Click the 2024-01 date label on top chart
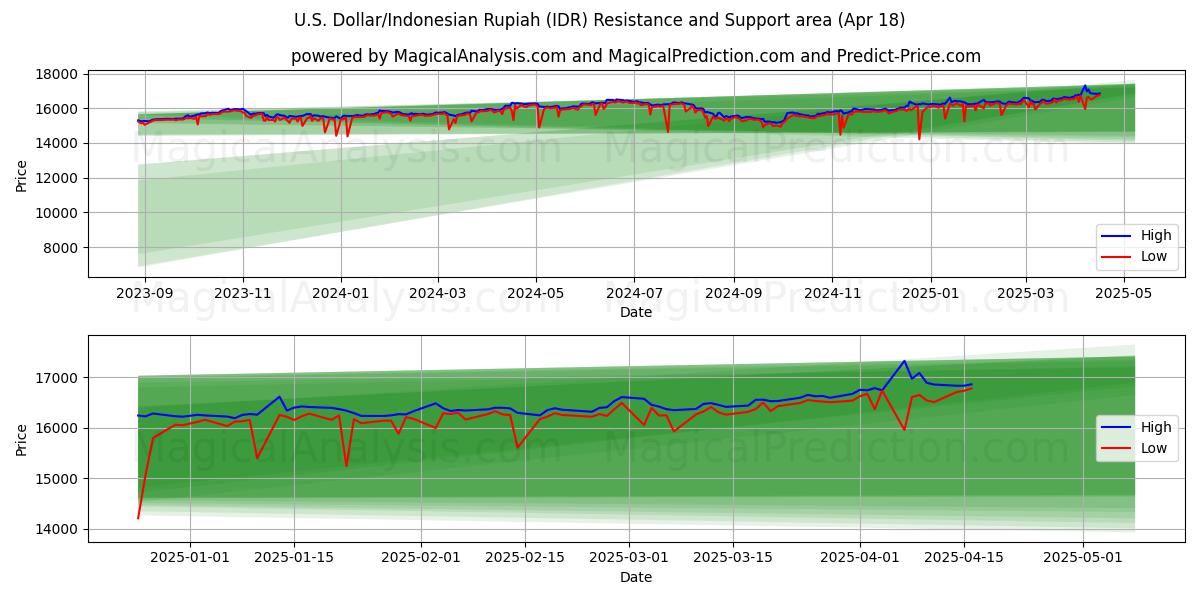The height and width of the screenshot is (600, 1200). tap(341, 294)
